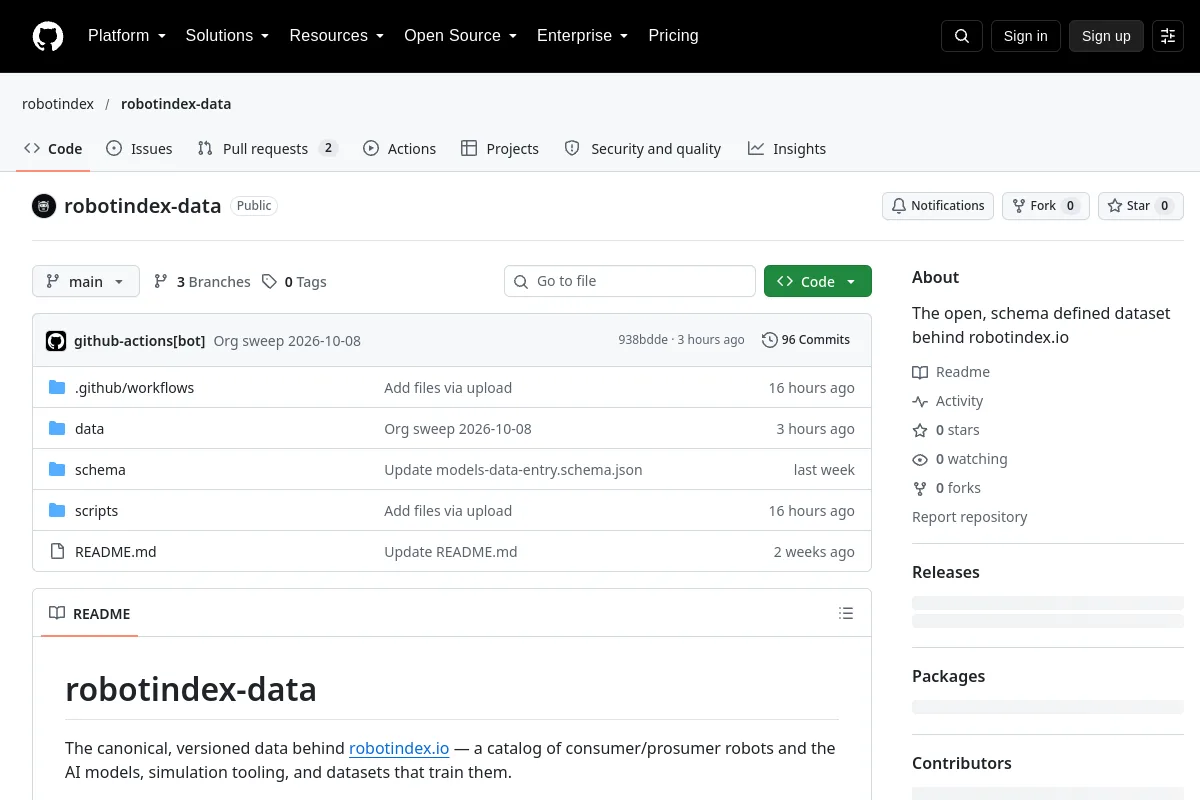
Task: Open the schema folder name
Action: (100, 470)
